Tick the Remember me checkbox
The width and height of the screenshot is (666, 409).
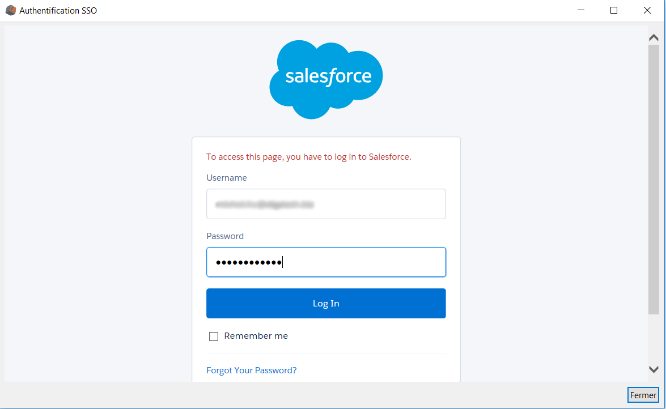(213, 336)
